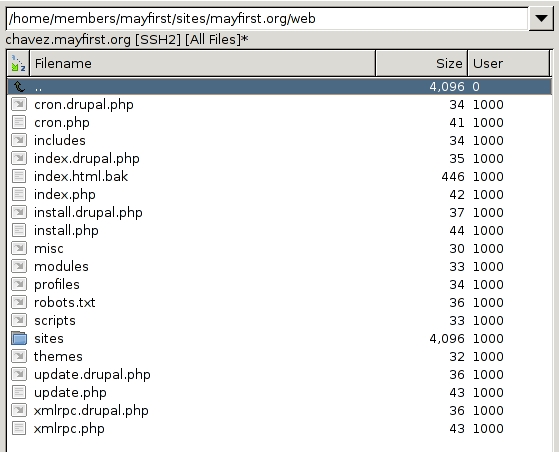Click the sites folder icon
The width and height of the screenshot is (559, 452).
point(19,338)
